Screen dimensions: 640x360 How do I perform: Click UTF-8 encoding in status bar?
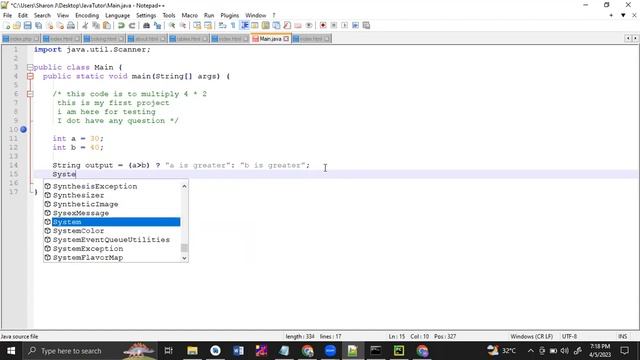tap(569, 336)
